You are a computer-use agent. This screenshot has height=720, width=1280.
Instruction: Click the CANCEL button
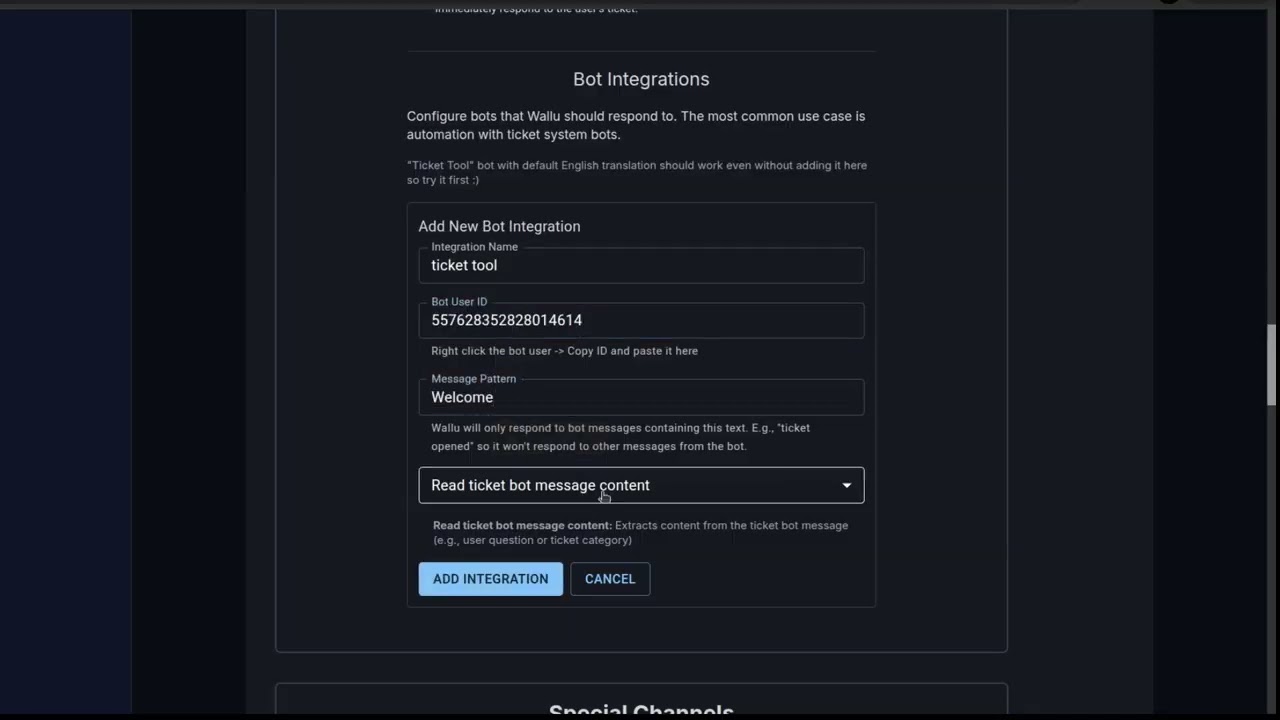pos(610,579)
